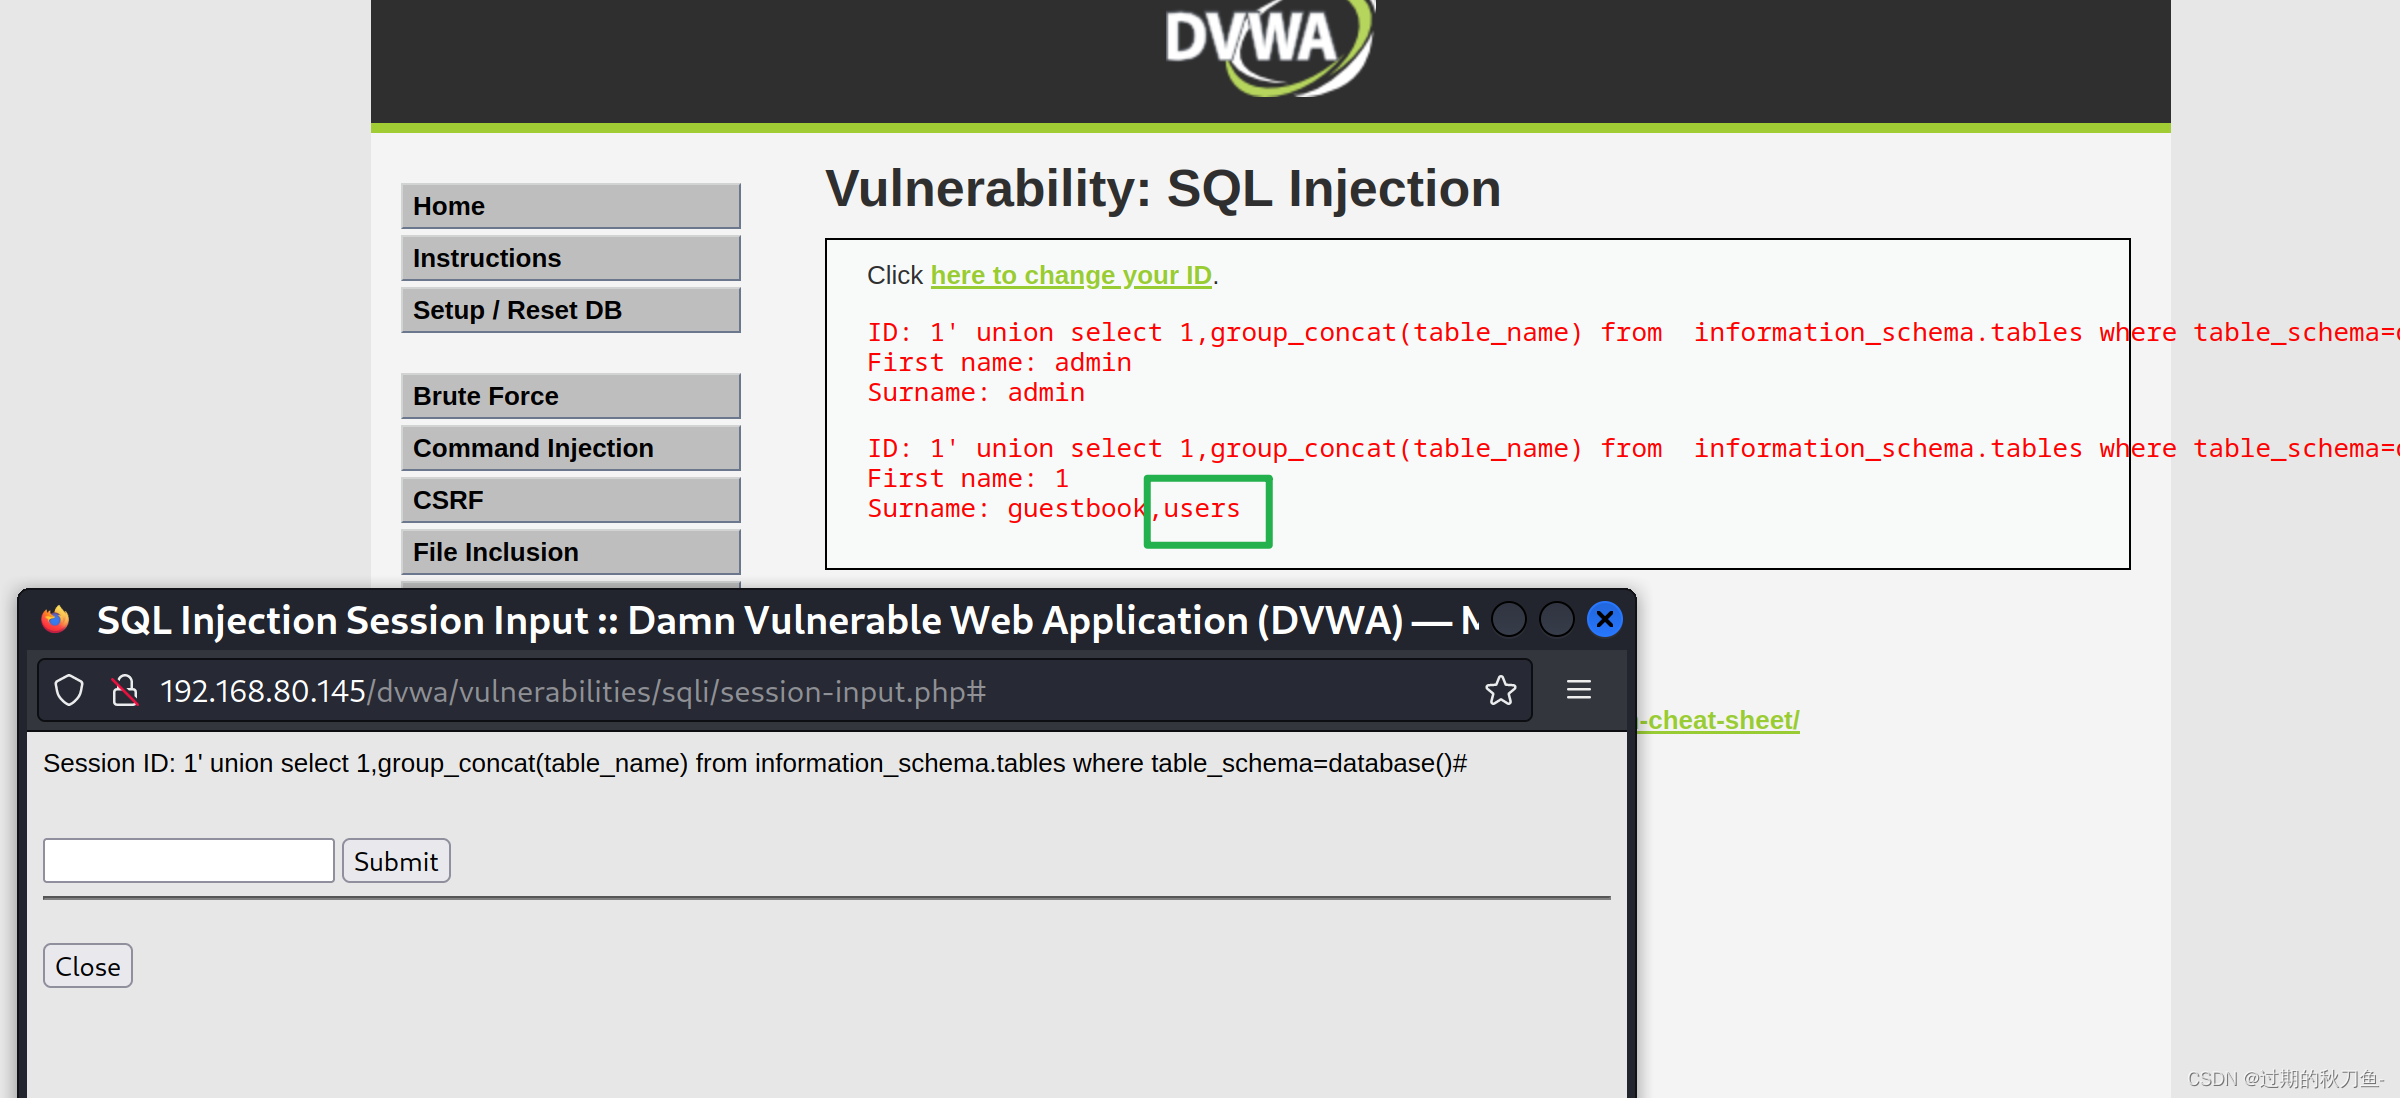Click the insecure connection padlock icon

point(124,691)
